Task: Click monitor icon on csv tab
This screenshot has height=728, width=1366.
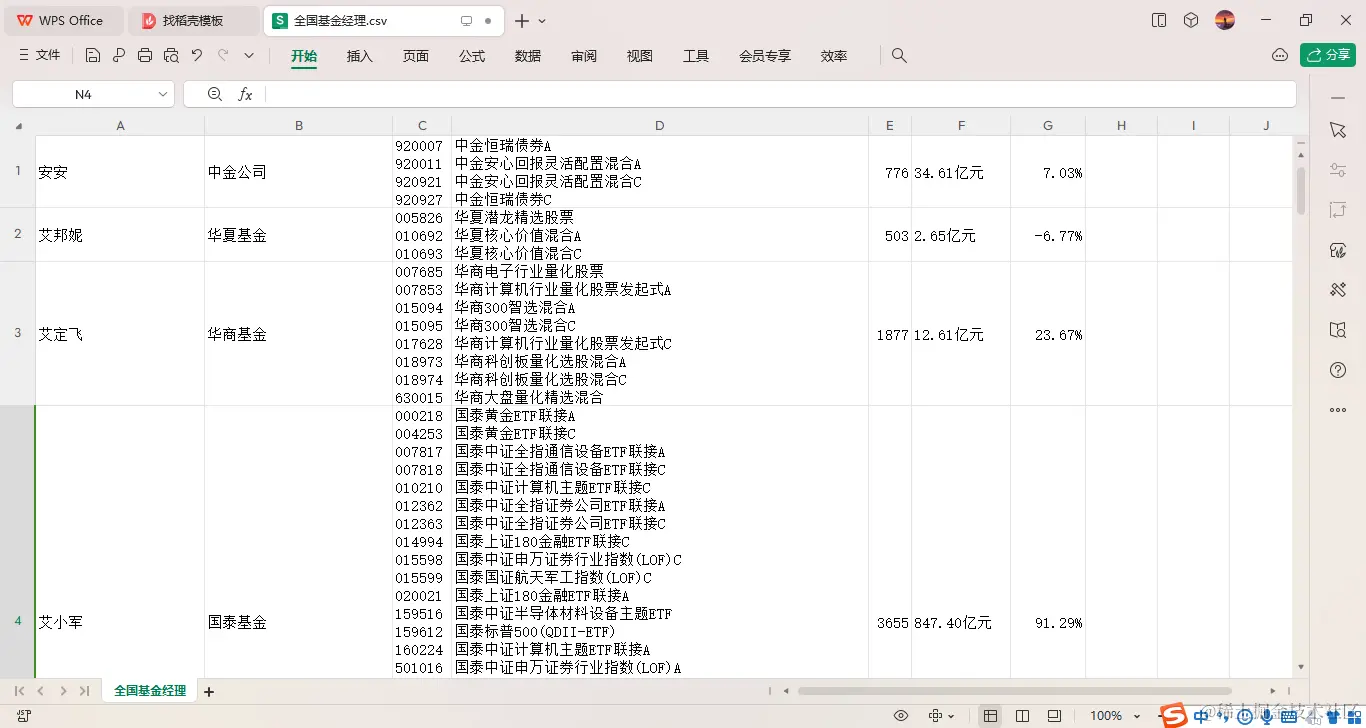Action: pyautogui.click(x=466, y=20)
